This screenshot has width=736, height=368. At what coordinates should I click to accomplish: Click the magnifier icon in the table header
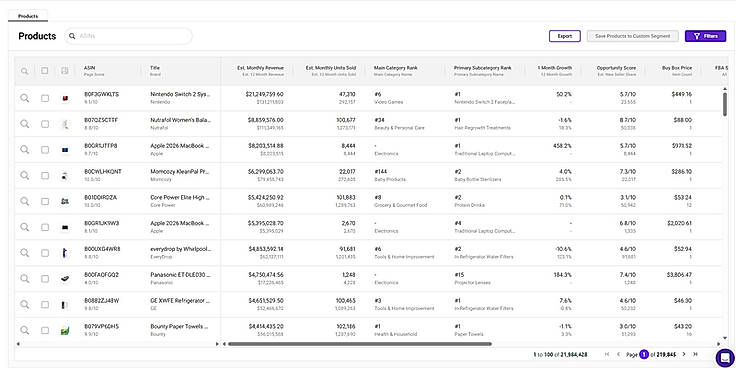(24, 71)
